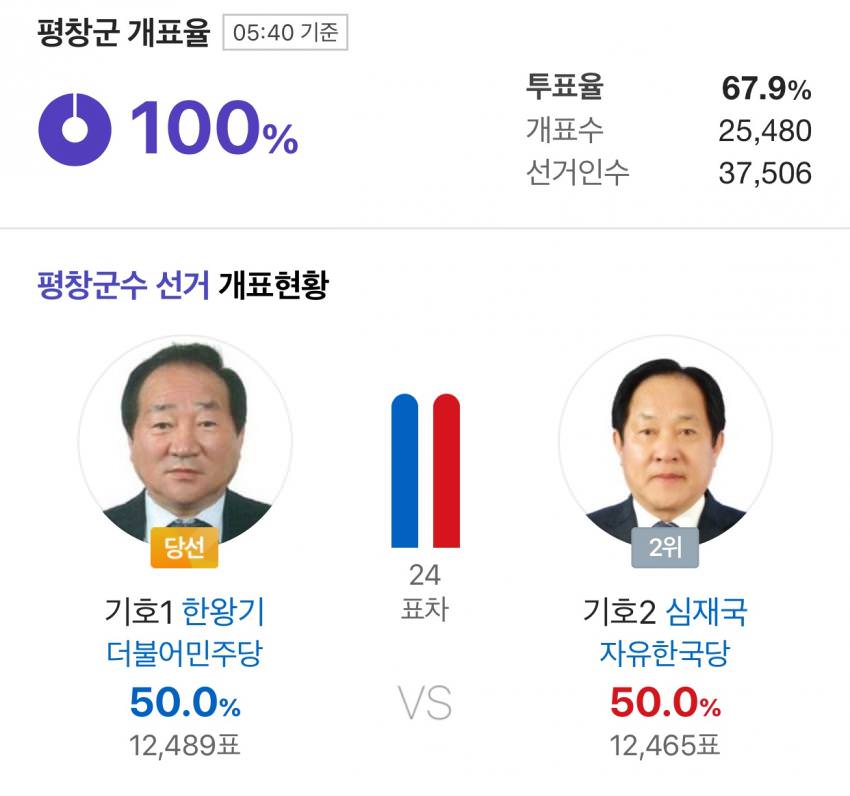Image resolution: width=850 pixels, height=796 pixels.
Task: Click the blue vote bar
Action: pyautogui.click(x=404, y=471)
